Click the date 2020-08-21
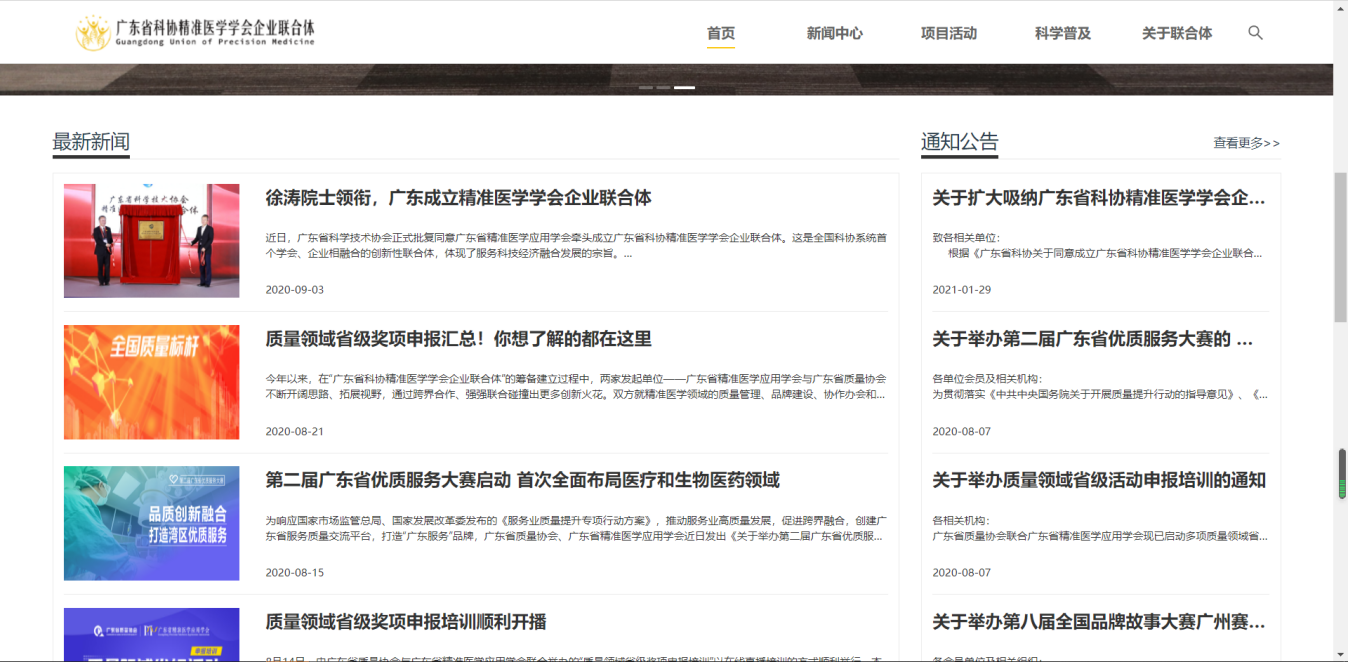The height and width of the screenshot is (662, 1348). [x=295, y=431]
